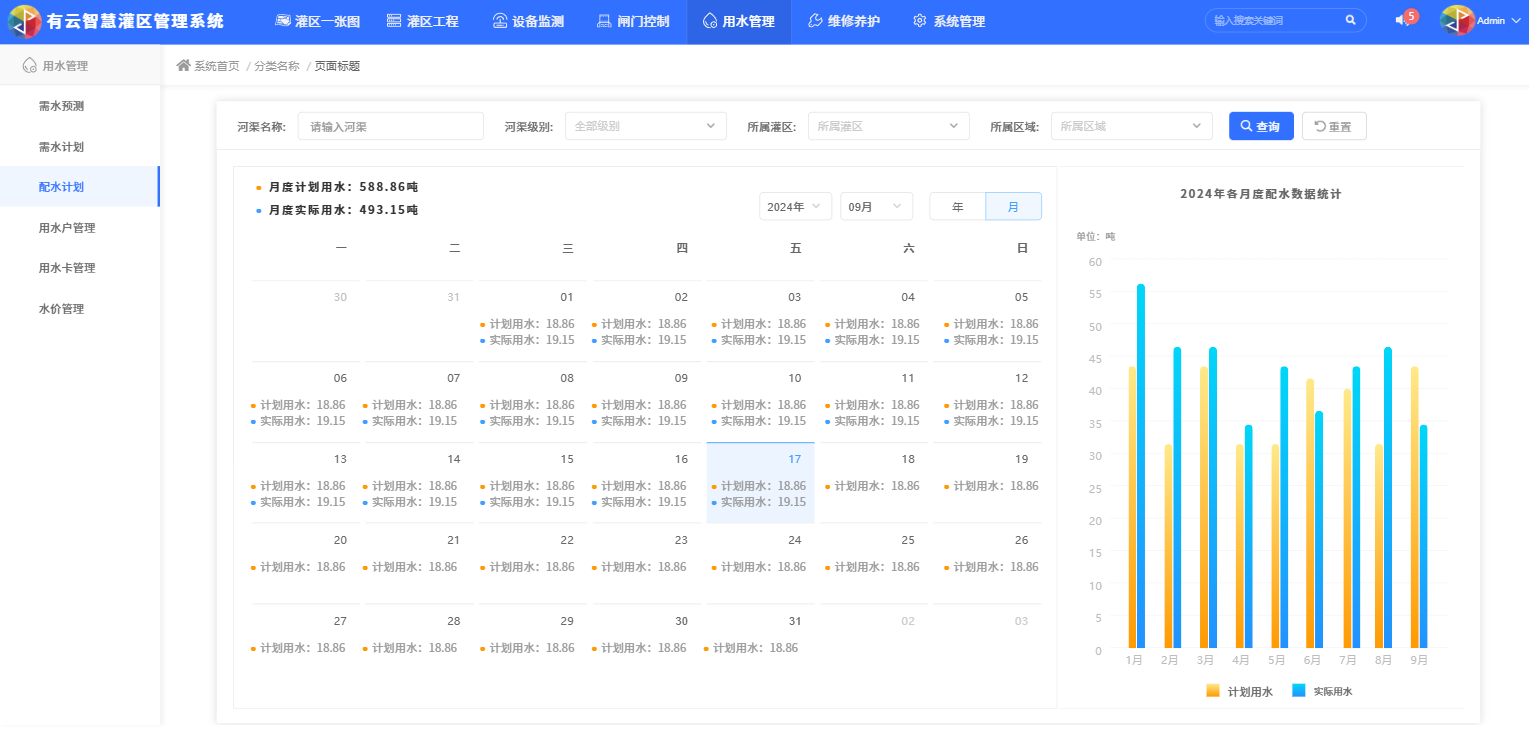Click the system logo icon
1529x733 pixels.
pos(24,21)
